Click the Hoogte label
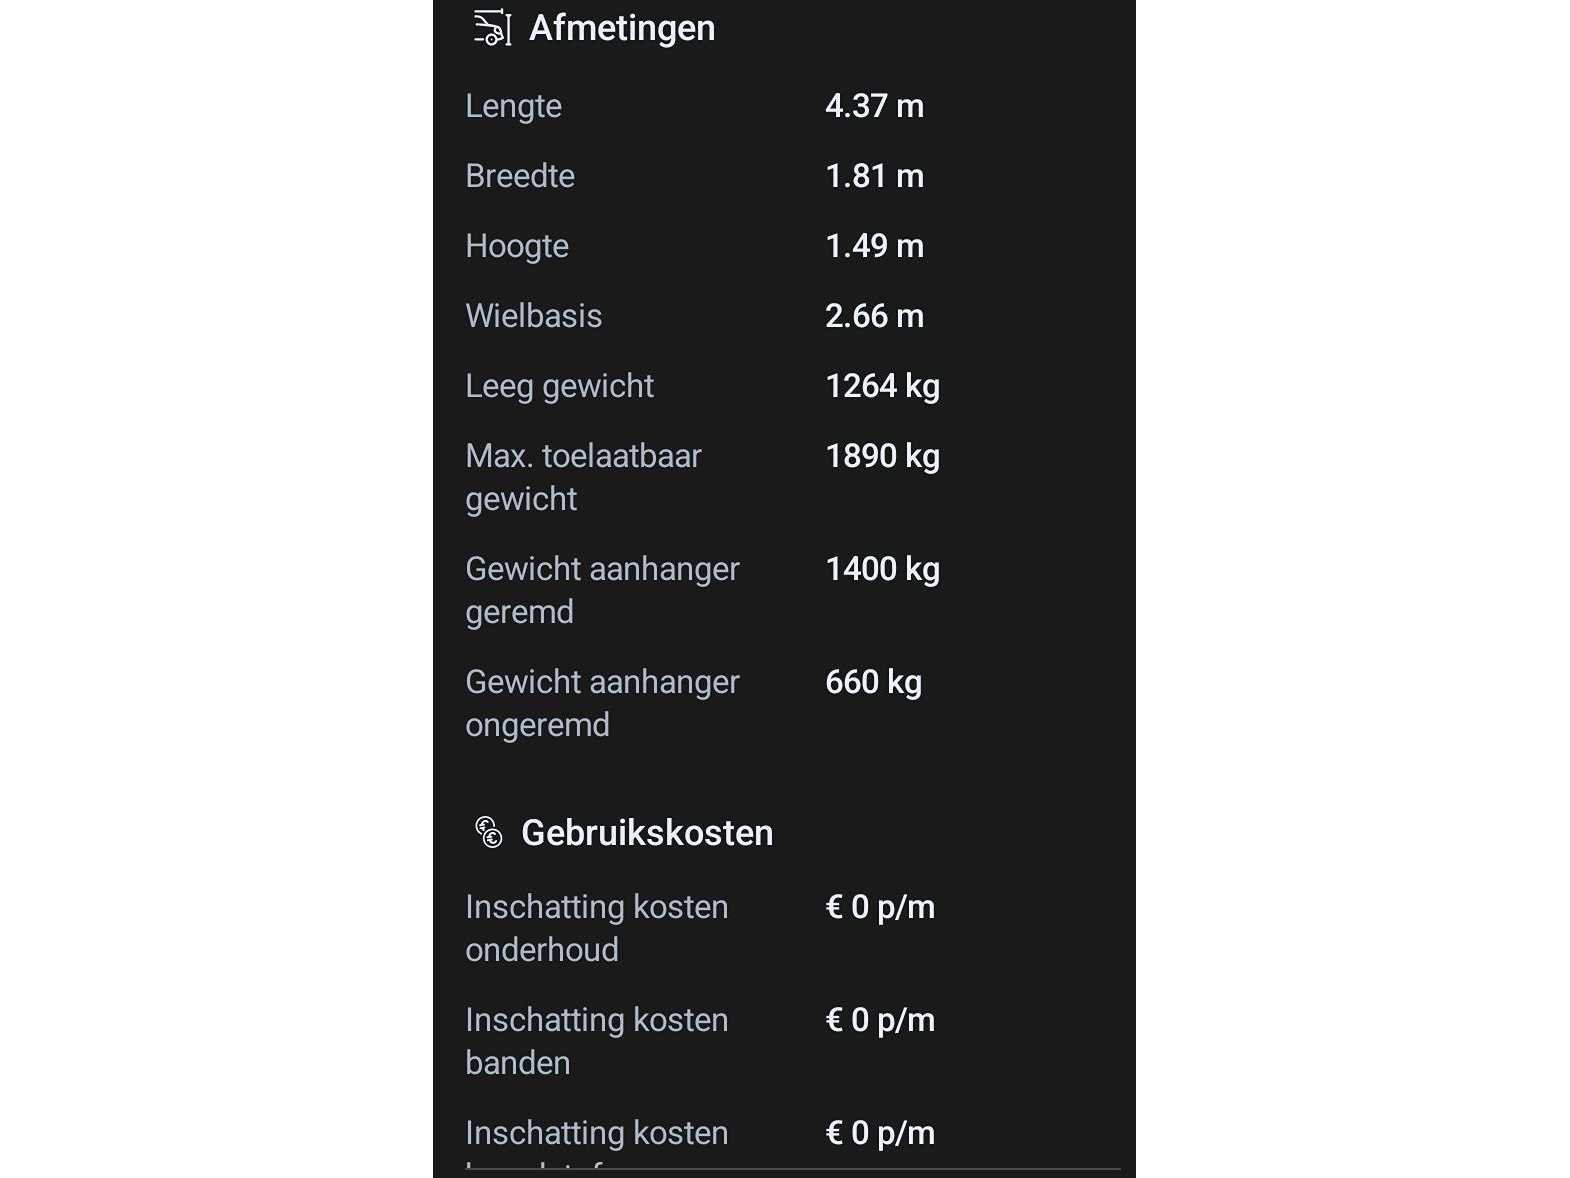The height and width of the screenshot is (1178, 1570). (517, 246)
